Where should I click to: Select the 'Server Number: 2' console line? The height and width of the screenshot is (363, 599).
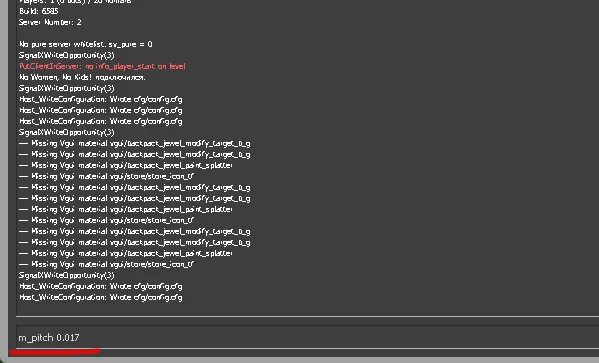tap(50, 23)
